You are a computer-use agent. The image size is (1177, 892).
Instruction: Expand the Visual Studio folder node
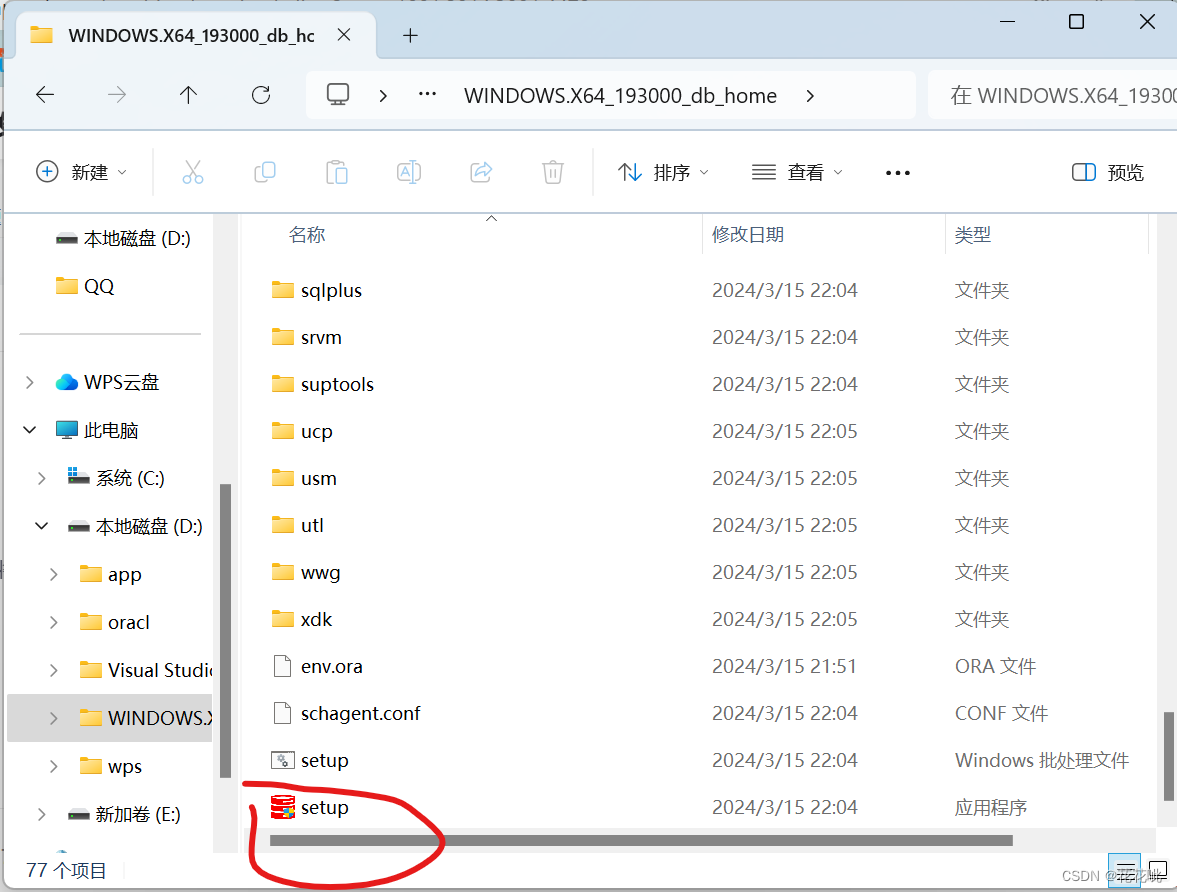coord(54,670)
